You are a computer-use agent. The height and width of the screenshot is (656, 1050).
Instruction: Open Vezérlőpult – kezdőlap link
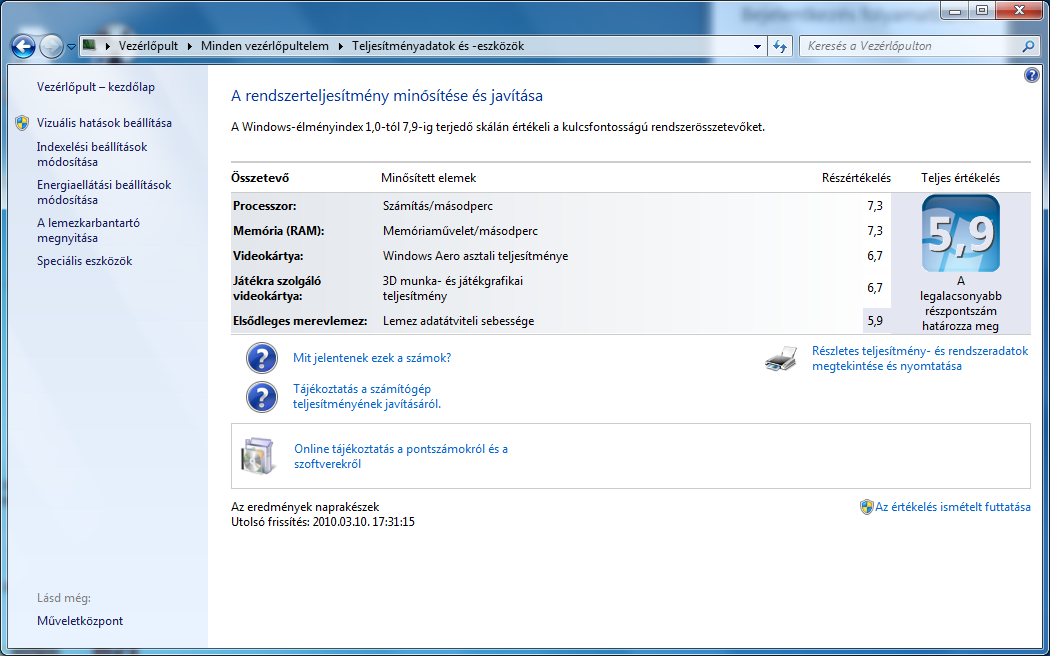click(x=96, y=87)
